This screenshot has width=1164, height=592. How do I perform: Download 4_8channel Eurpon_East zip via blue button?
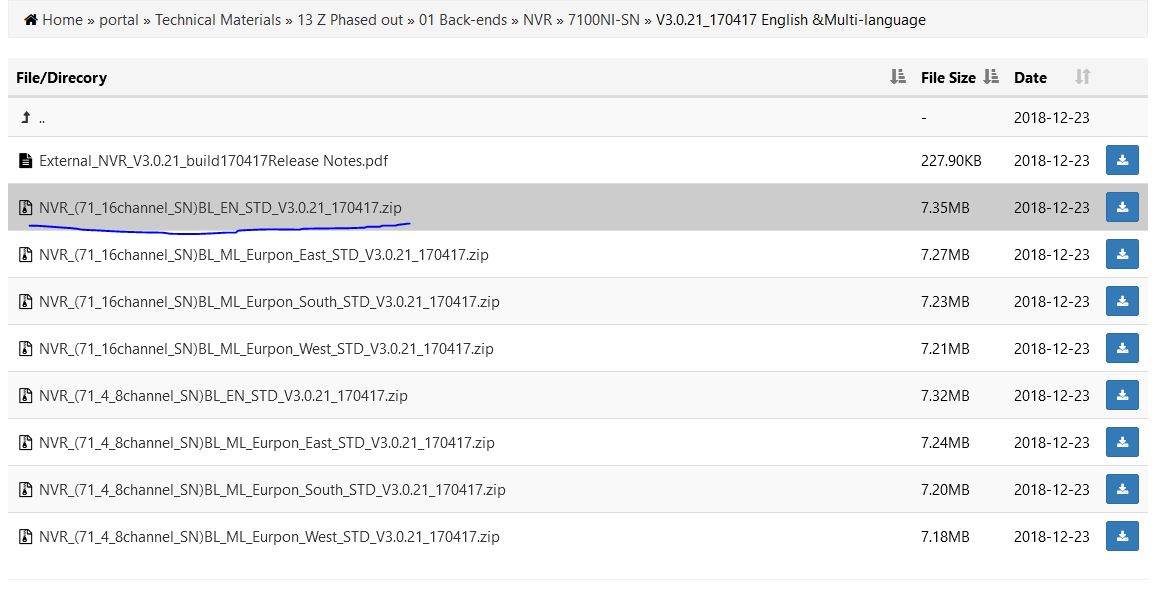1122,442
